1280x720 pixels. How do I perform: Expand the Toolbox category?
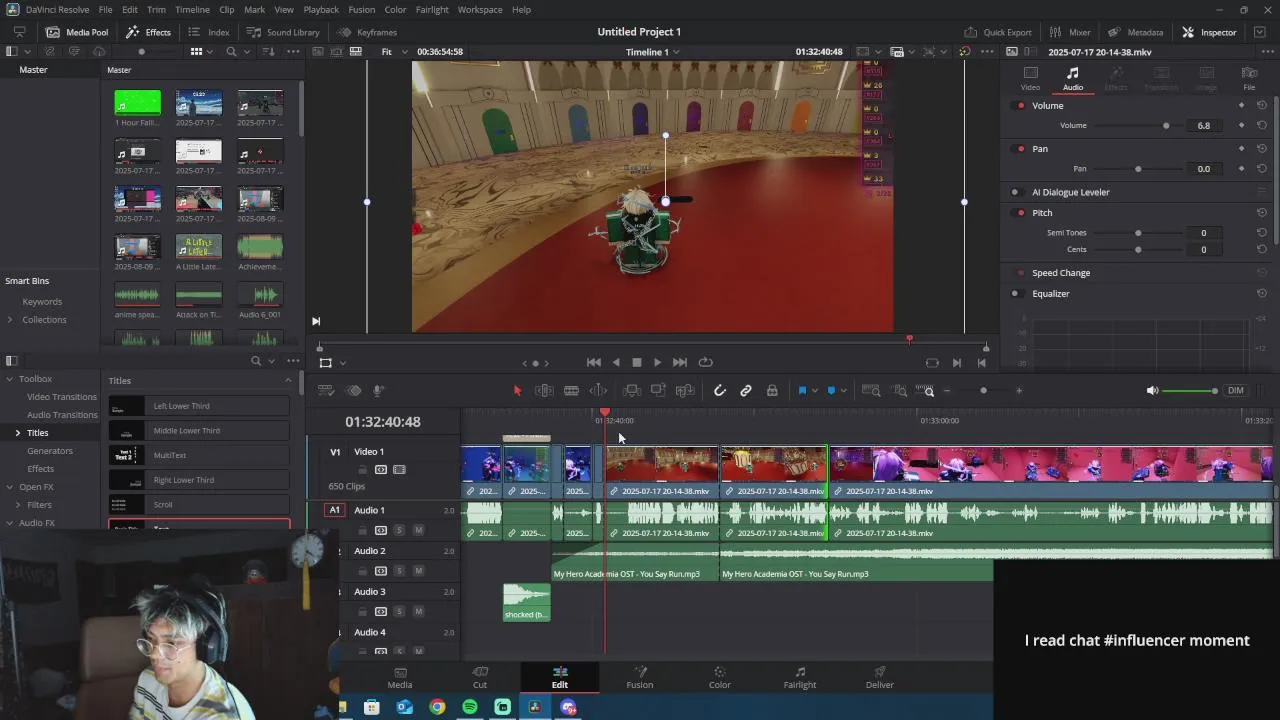[10, 379]
